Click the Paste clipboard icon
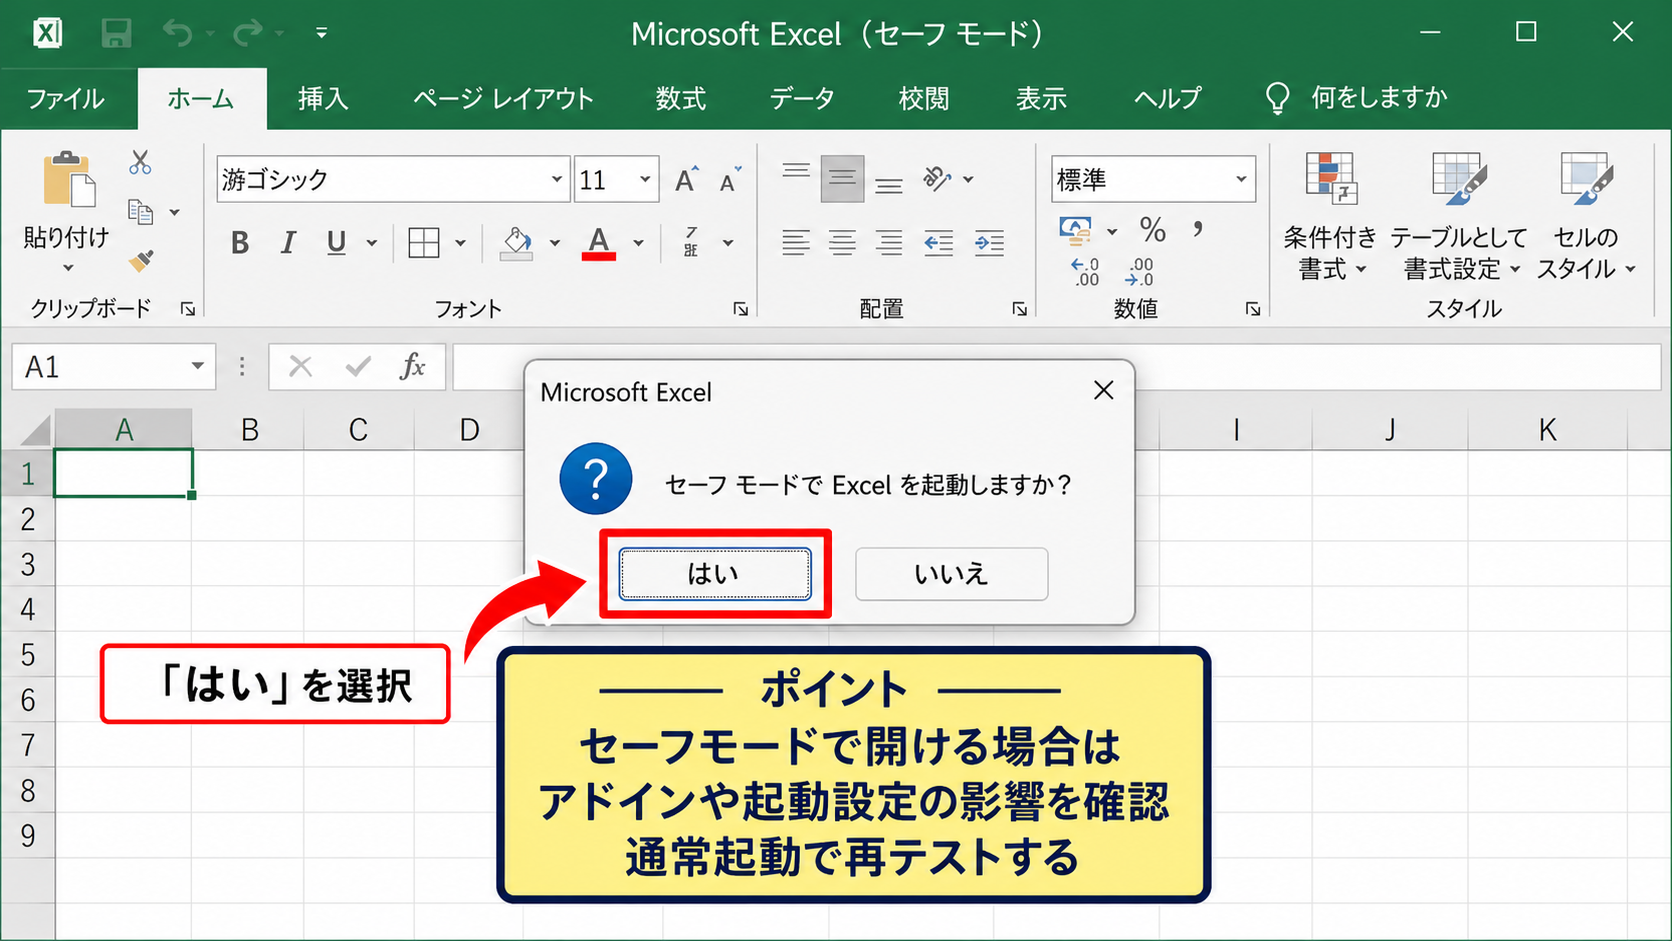1672x941 pixels. pyautogui.click(x=68, y=181)
